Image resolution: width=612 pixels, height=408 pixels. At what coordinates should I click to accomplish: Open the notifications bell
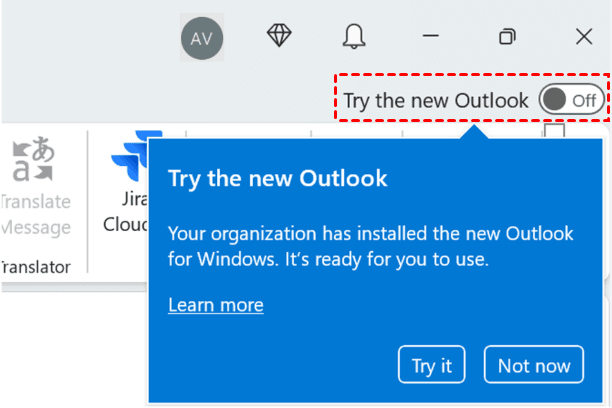tap(354, 37)
